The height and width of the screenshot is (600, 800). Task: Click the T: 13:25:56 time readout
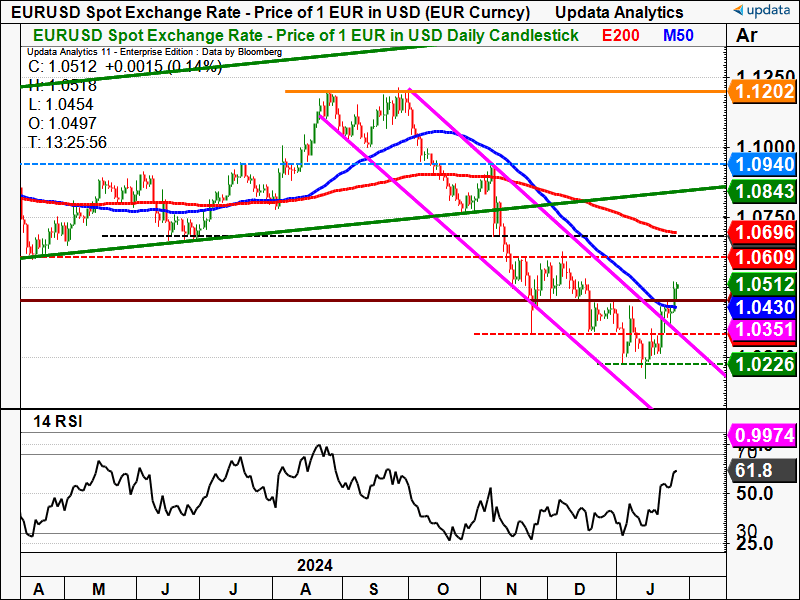[67, 142]
